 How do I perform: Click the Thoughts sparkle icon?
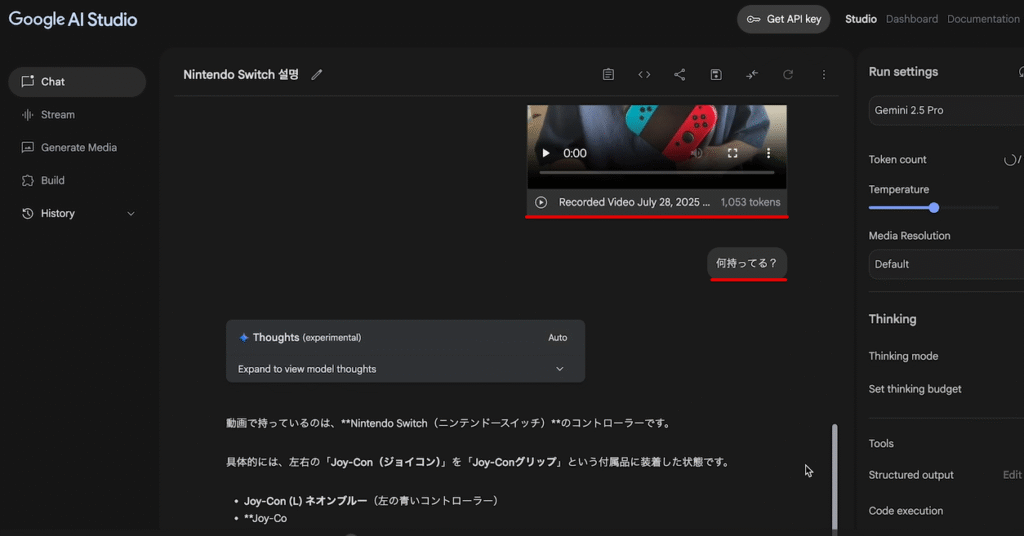coord(244,338)
